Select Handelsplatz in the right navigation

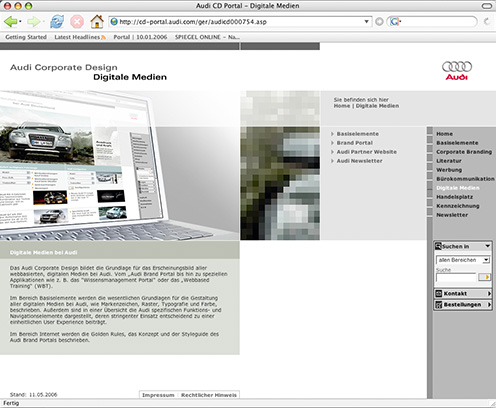[x=454, y=197]
